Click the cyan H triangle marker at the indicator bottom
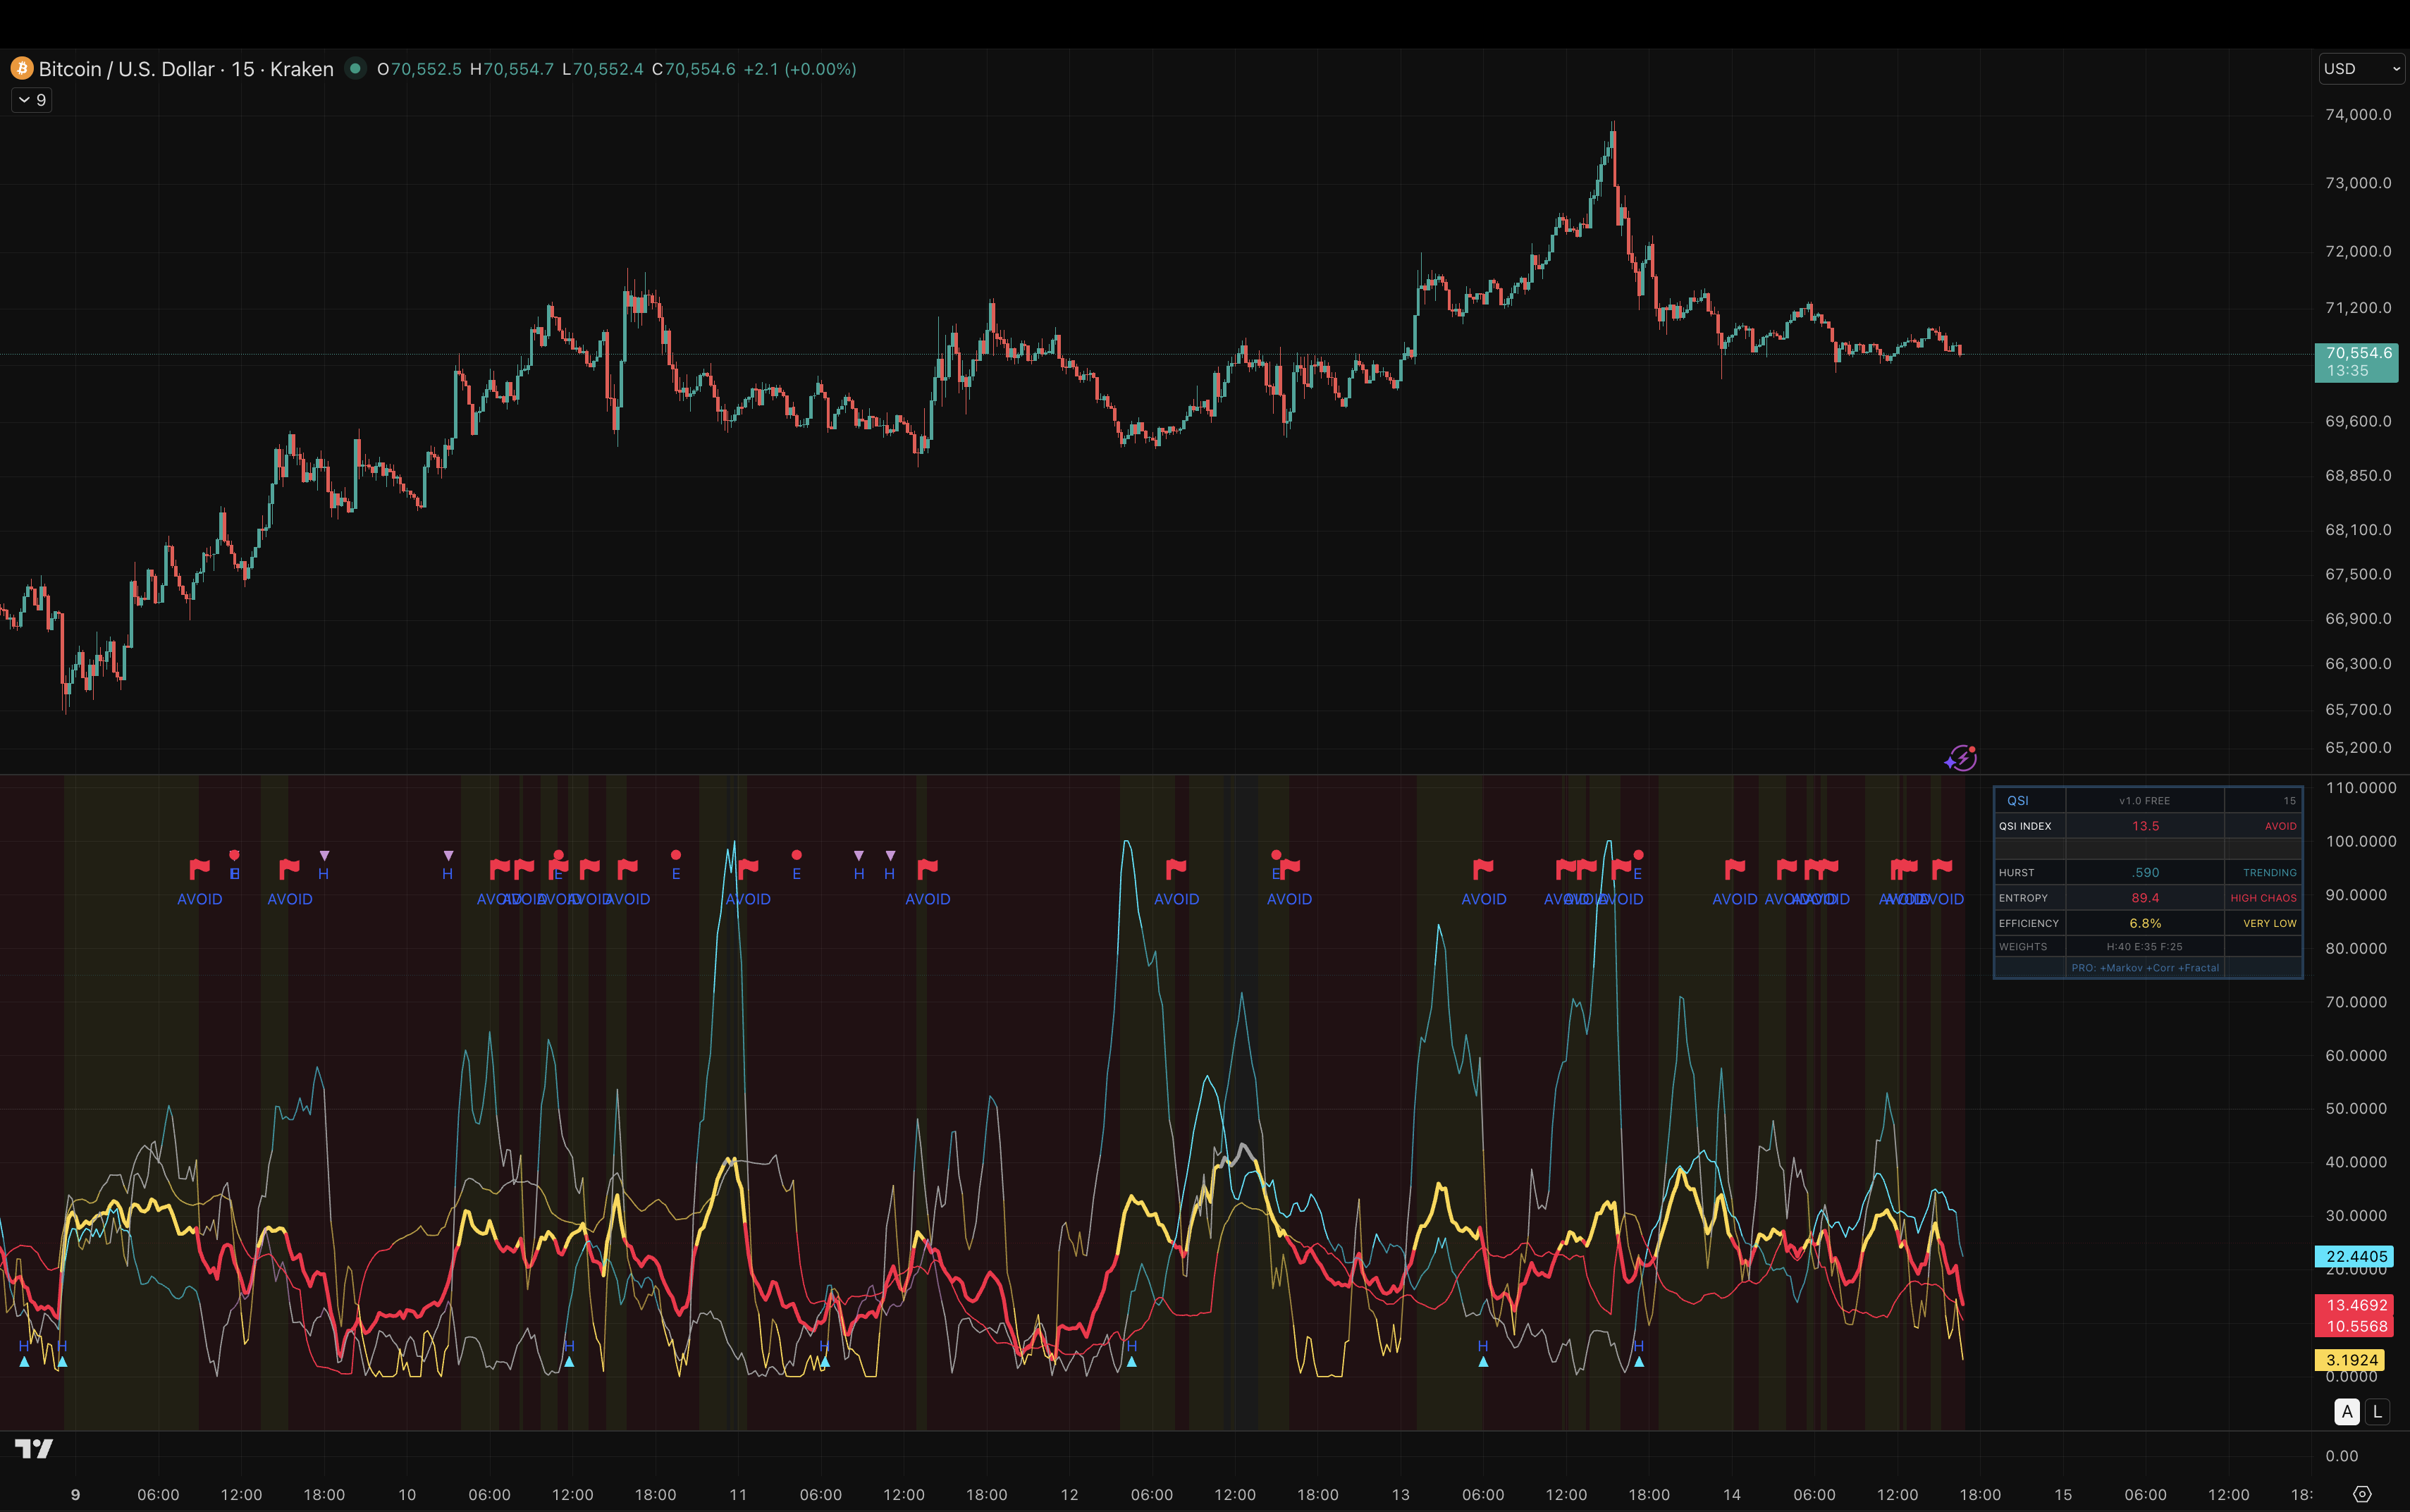 click(25, 1361)
